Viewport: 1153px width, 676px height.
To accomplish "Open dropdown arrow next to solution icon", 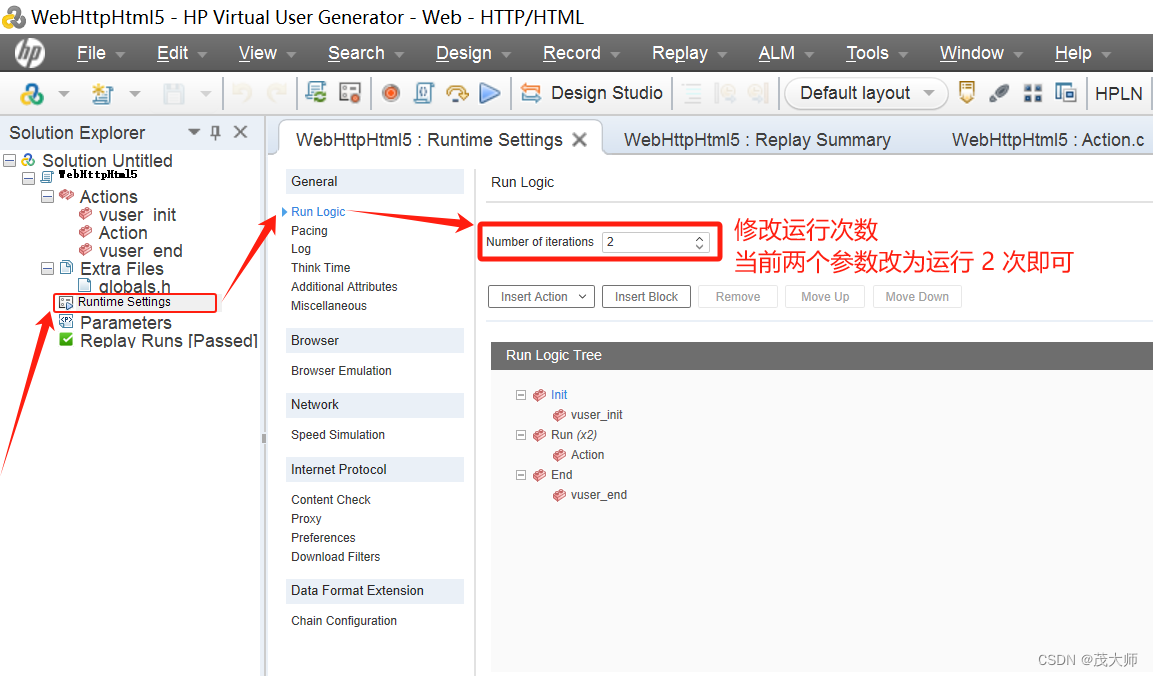I will [x=64, y=94].
